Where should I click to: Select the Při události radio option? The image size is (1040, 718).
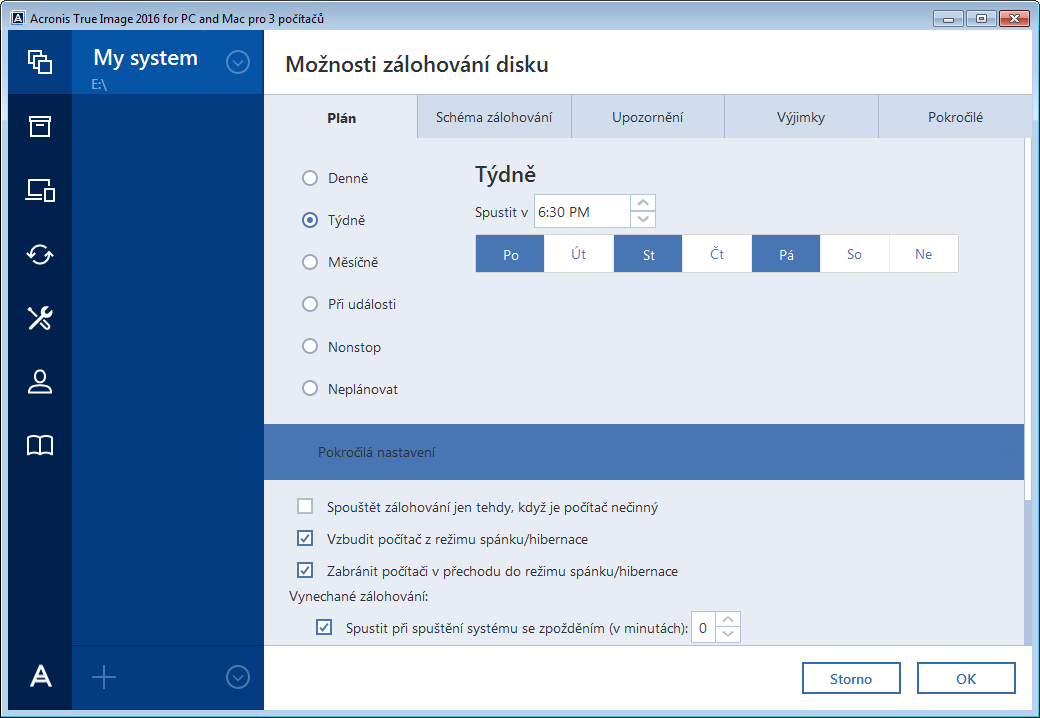pos(310,304)
